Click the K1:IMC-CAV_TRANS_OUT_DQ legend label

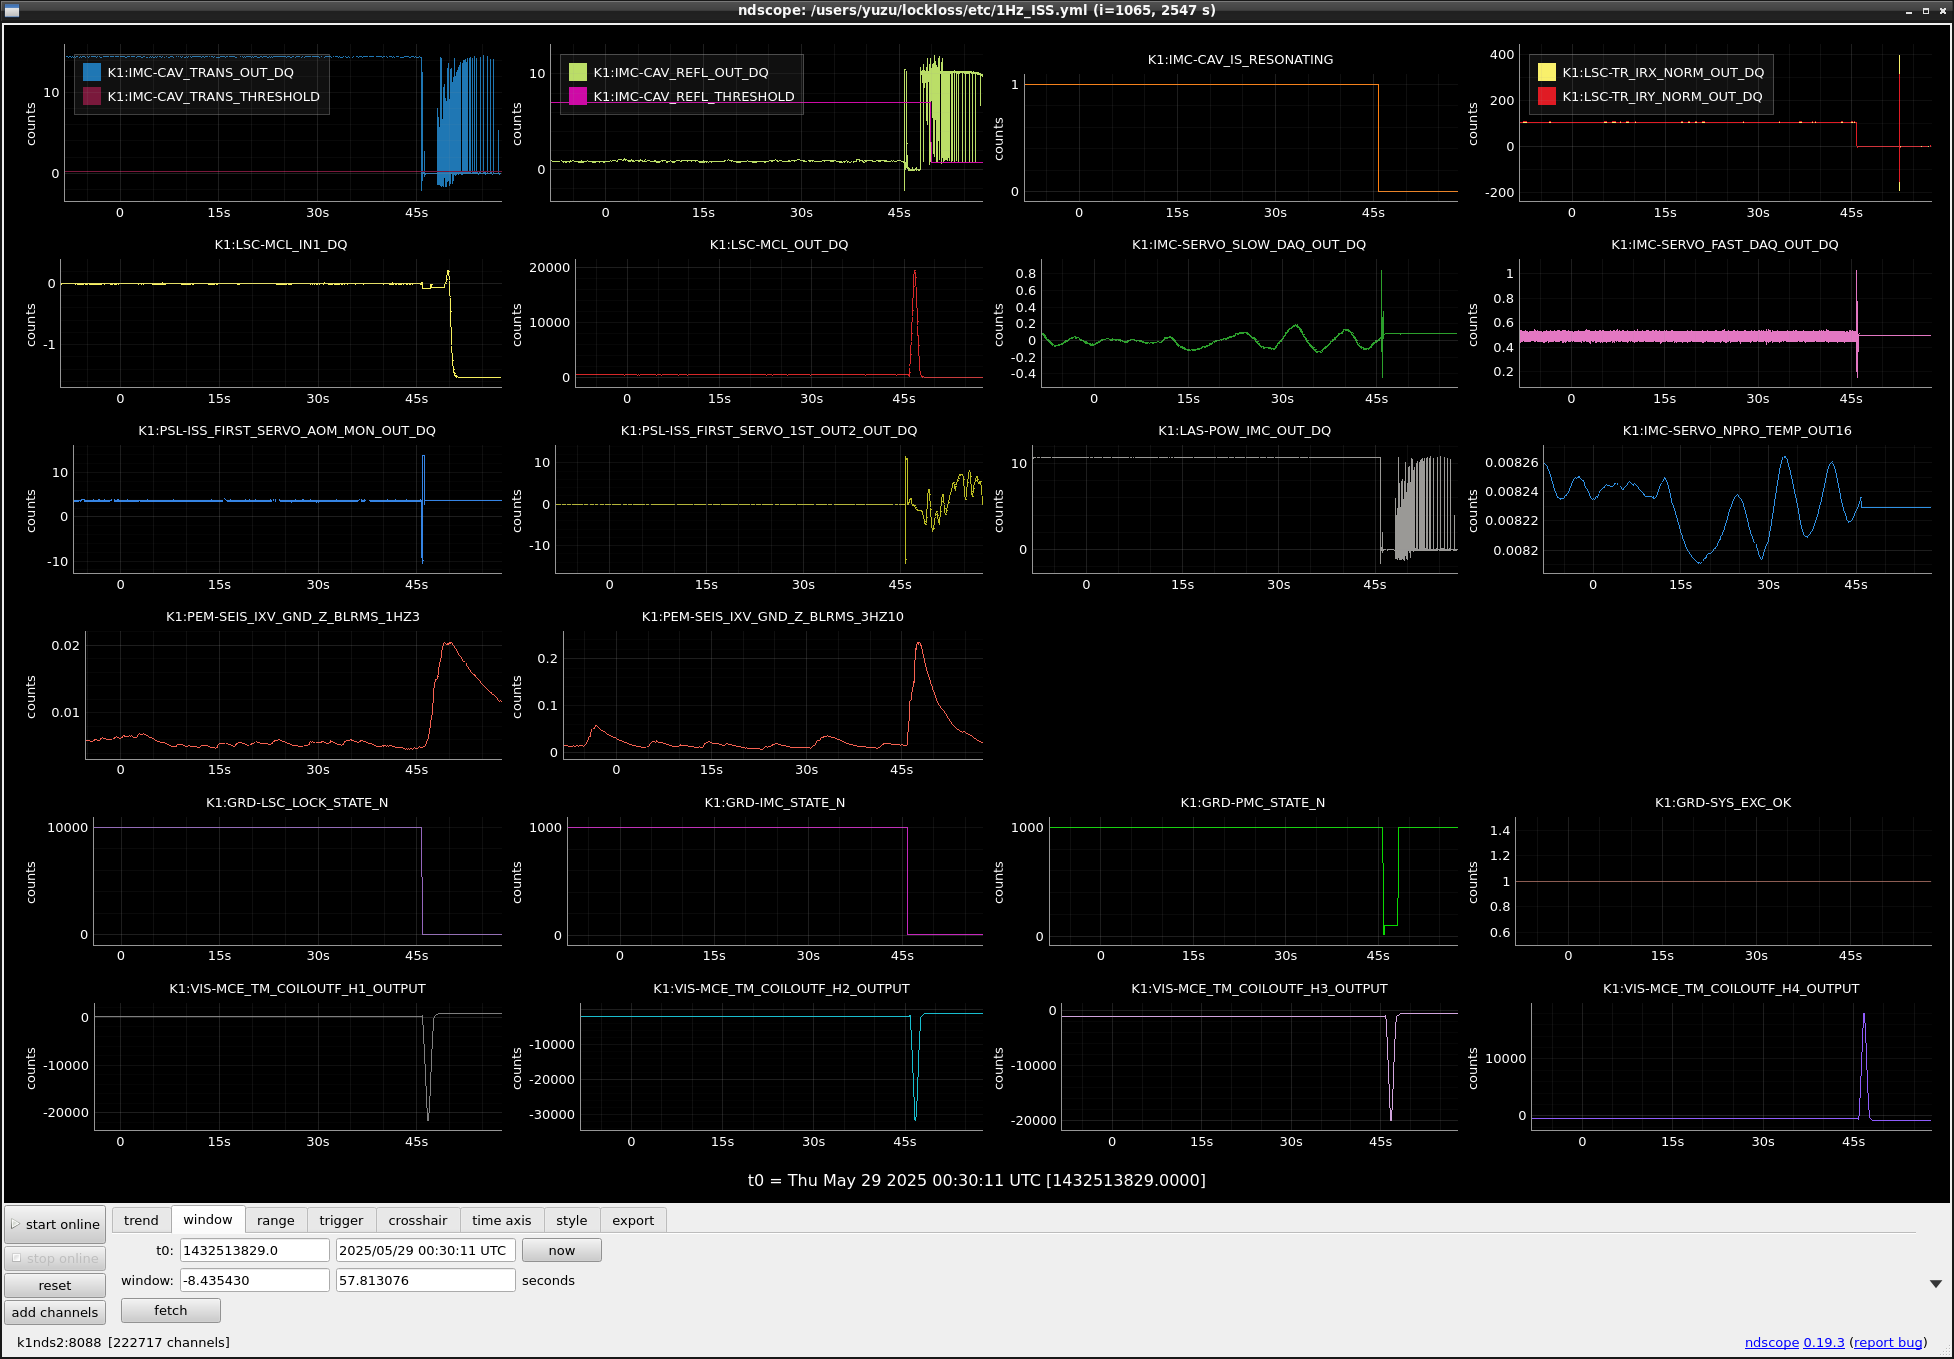click(x=201, y=72)
